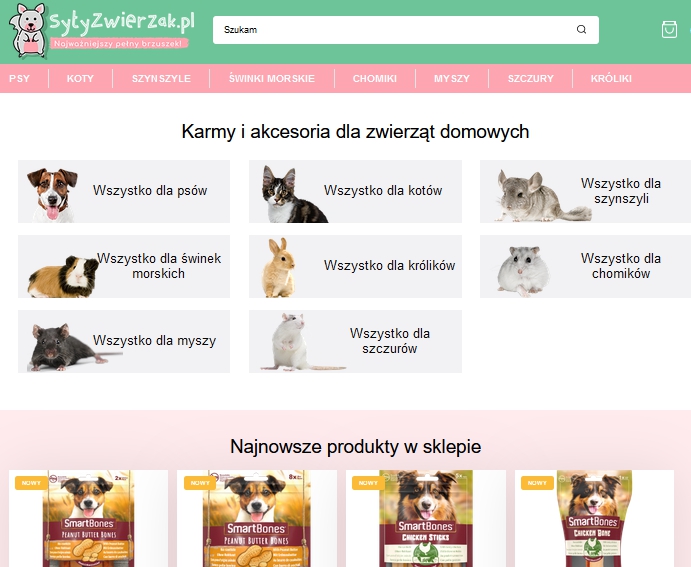Click the chinchilla category image
Viewport: 691px width, 567px height.
[x=531, y=196]
